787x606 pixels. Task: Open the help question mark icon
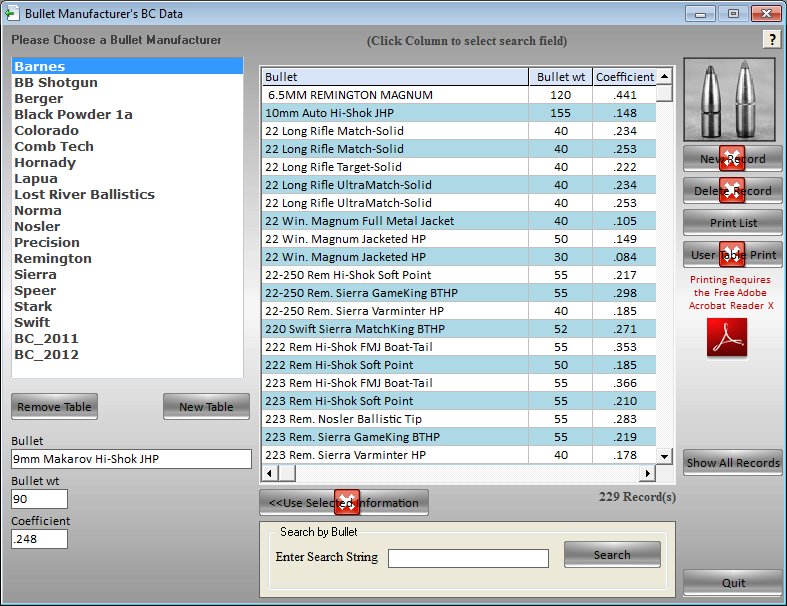tap(772, 39)
